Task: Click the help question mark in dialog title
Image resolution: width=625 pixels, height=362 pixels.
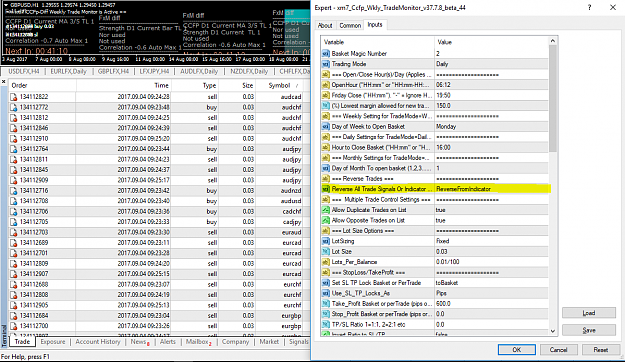Action: point(590,8)
